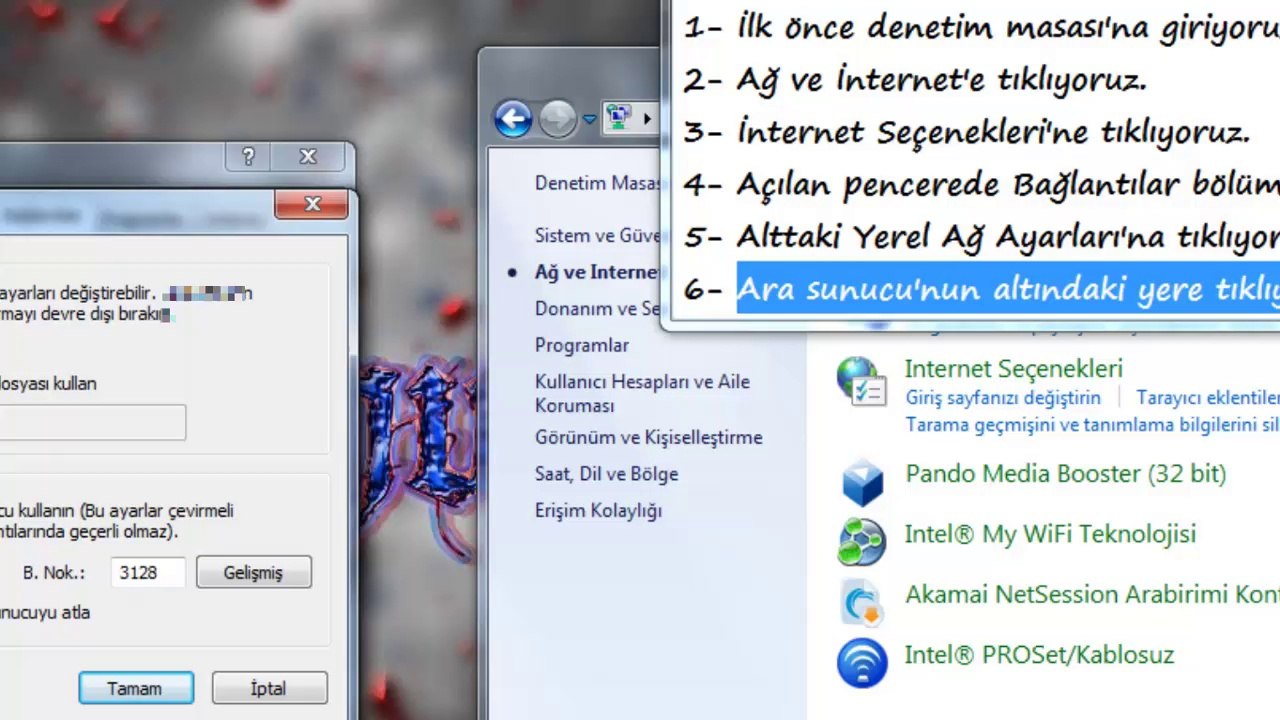The image size is (1280, 720).
Task: Close the LAN settings dialog
Action: (x=312, y=204)
